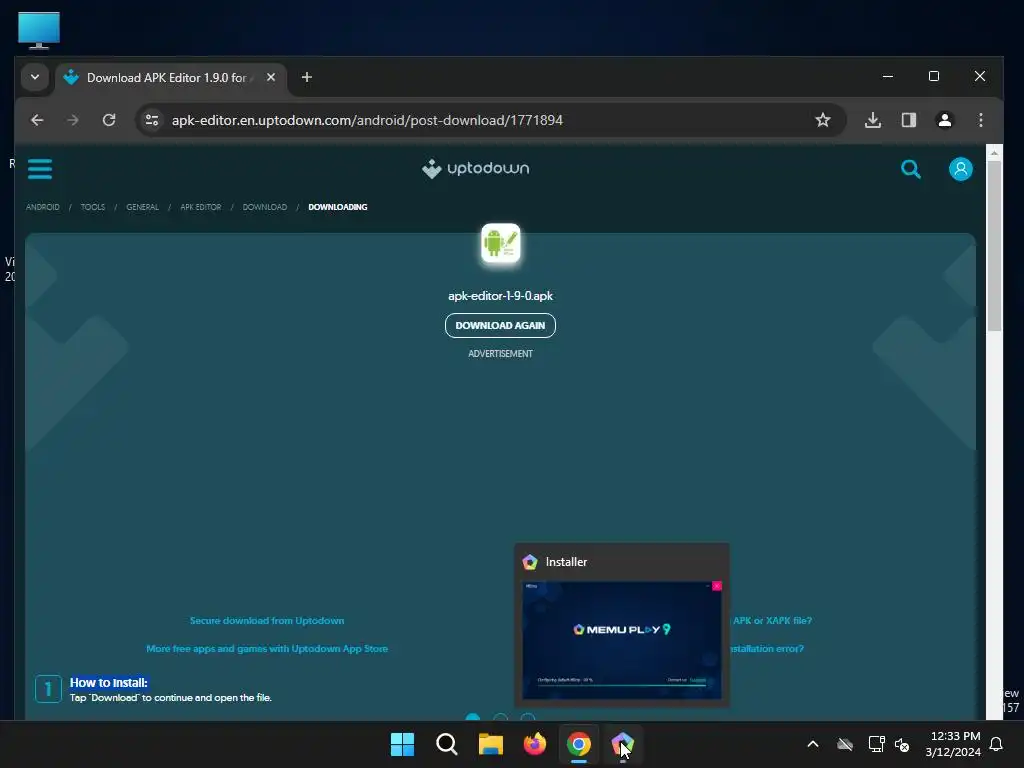
Task: Open the Uptodown hamburger menu
Action: pos(40,168)
